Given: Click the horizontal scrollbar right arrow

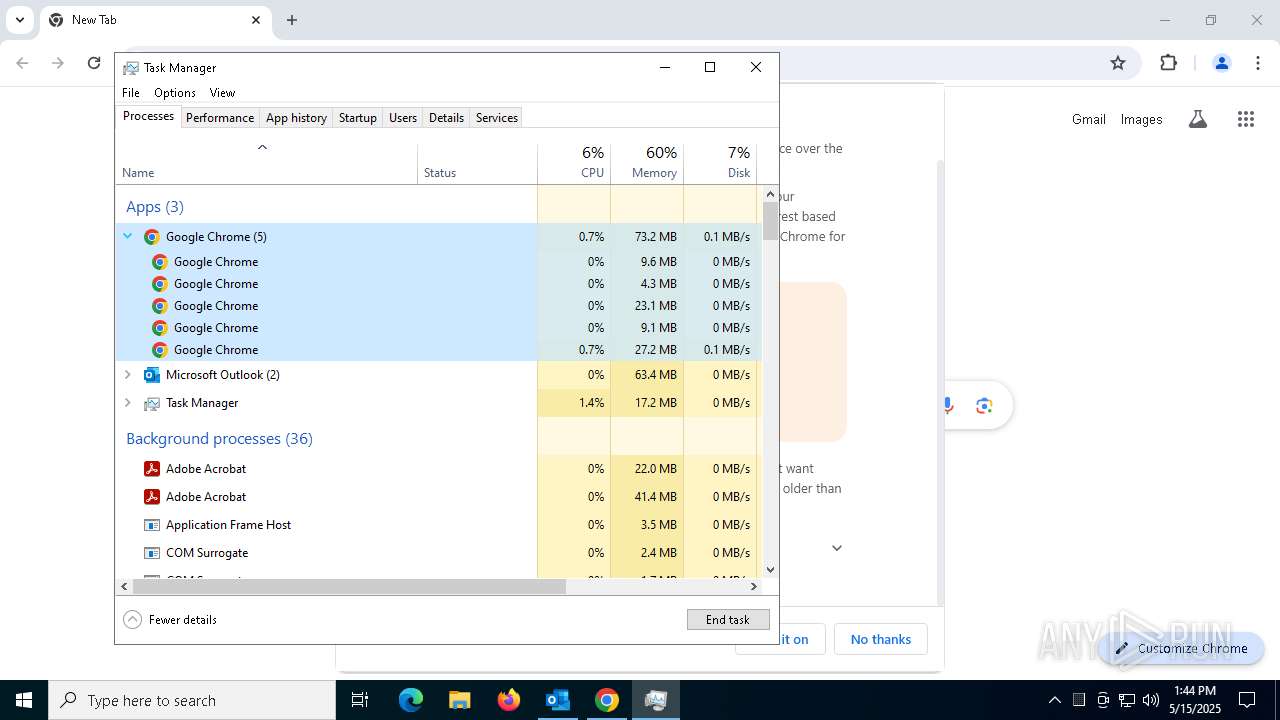Looking at the screenshot, I should click(754, 587).
